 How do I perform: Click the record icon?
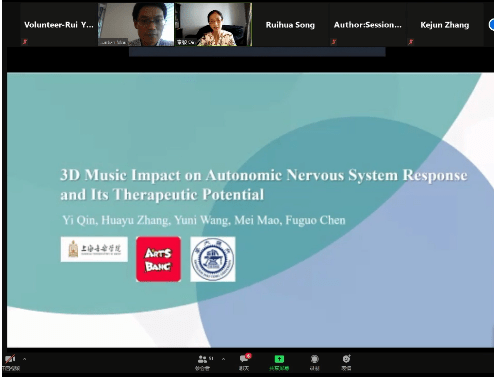(314, 362)
